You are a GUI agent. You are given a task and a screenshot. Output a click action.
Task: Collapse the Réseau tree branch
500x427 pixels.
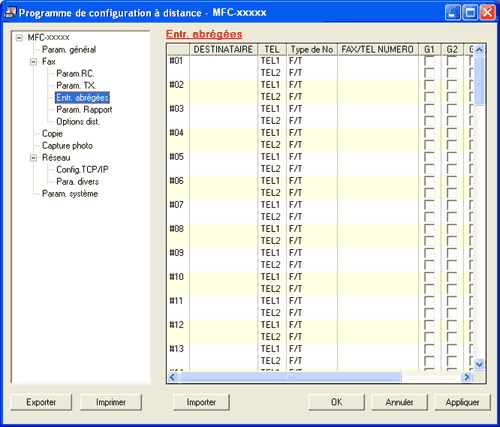pos(33,158)
